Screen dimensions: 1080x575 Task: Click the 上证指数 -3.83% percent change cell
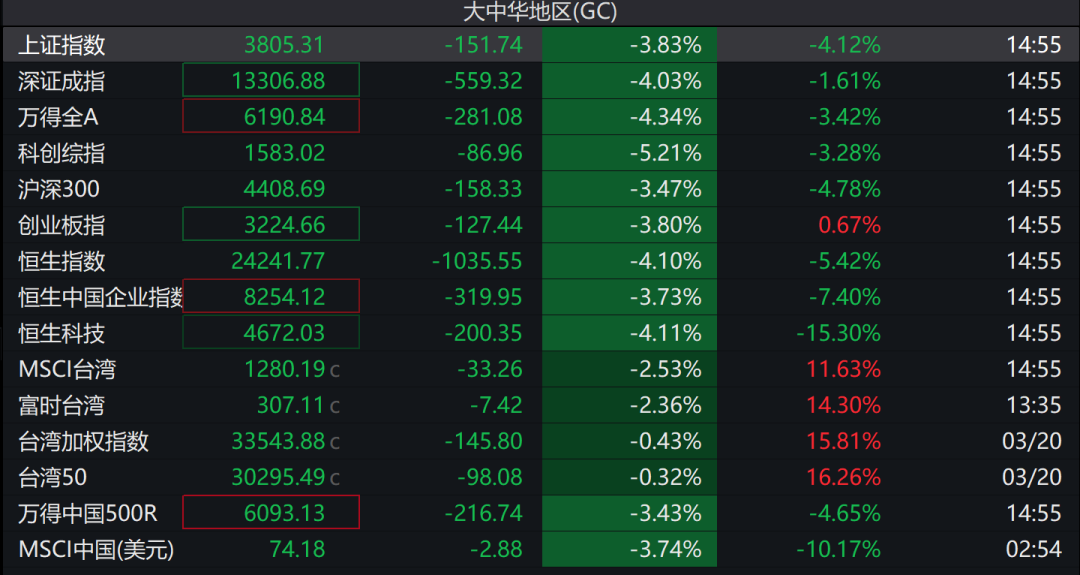point(630,45)
